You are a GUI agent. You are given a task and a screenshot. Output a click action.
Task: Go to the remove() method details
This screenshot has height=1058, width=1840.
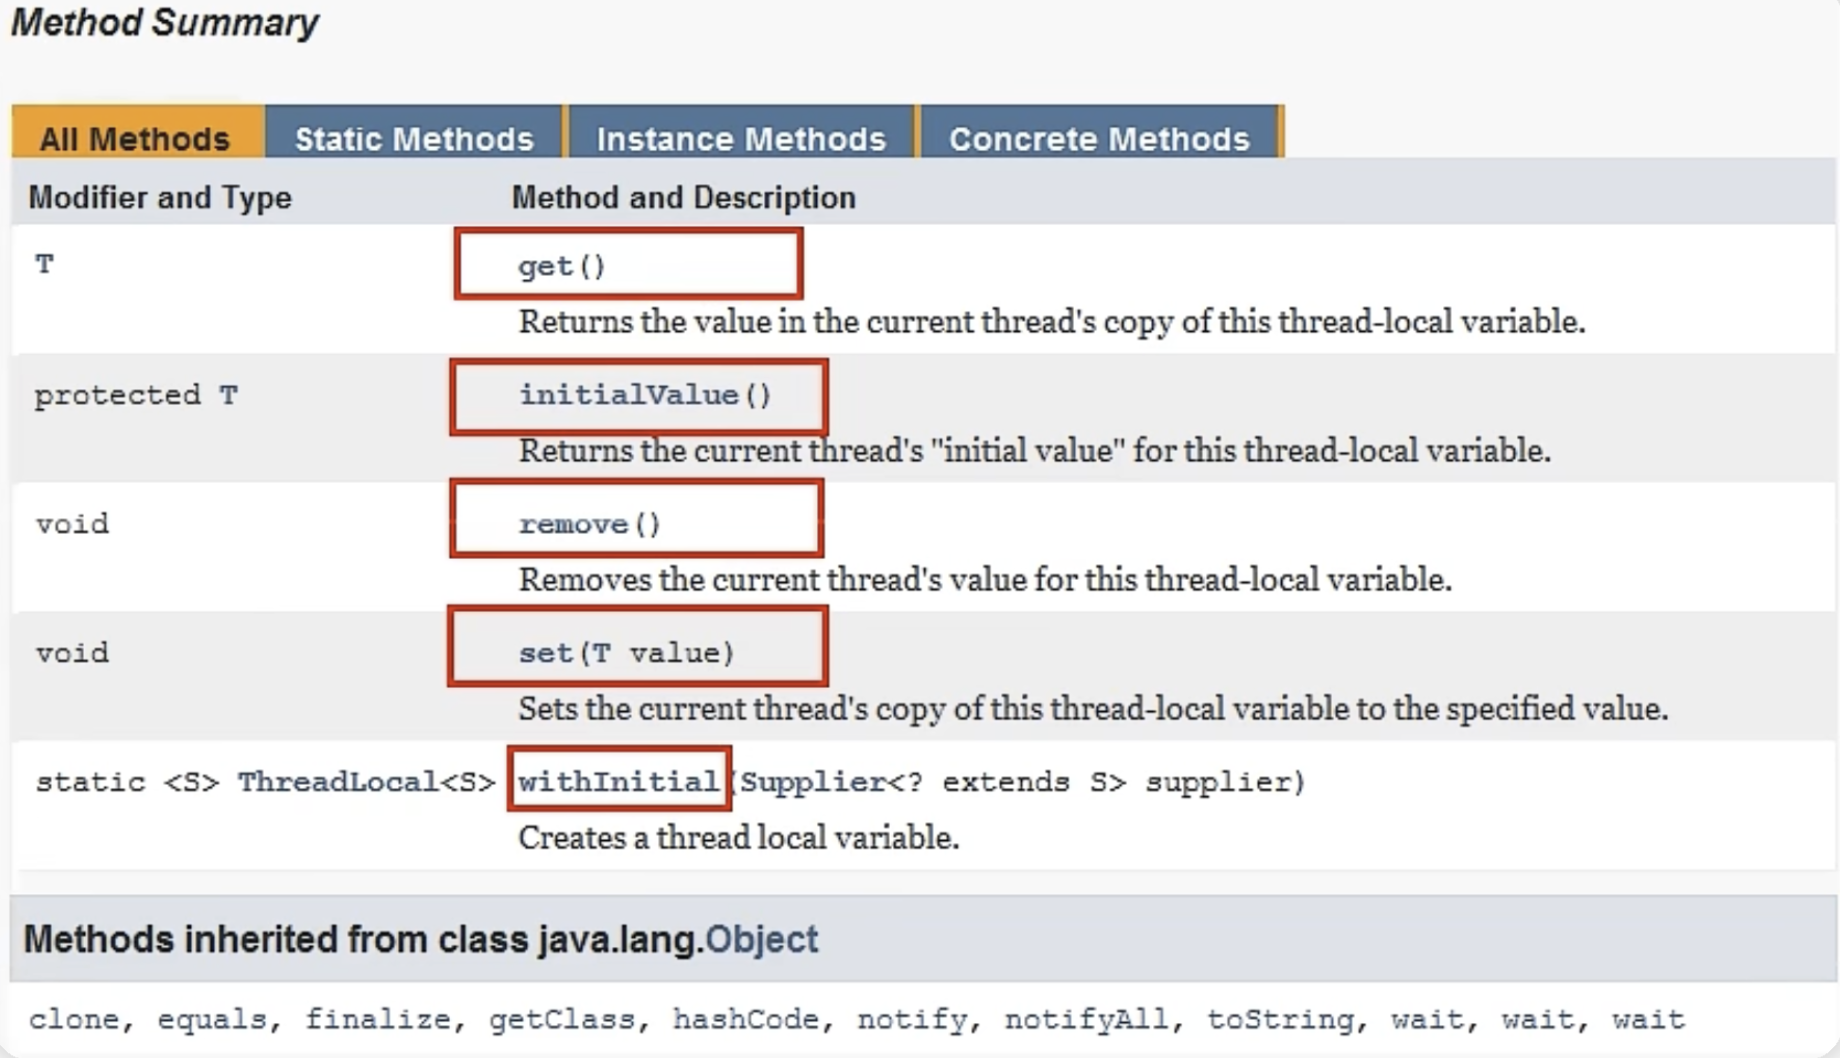pos(574,524)
